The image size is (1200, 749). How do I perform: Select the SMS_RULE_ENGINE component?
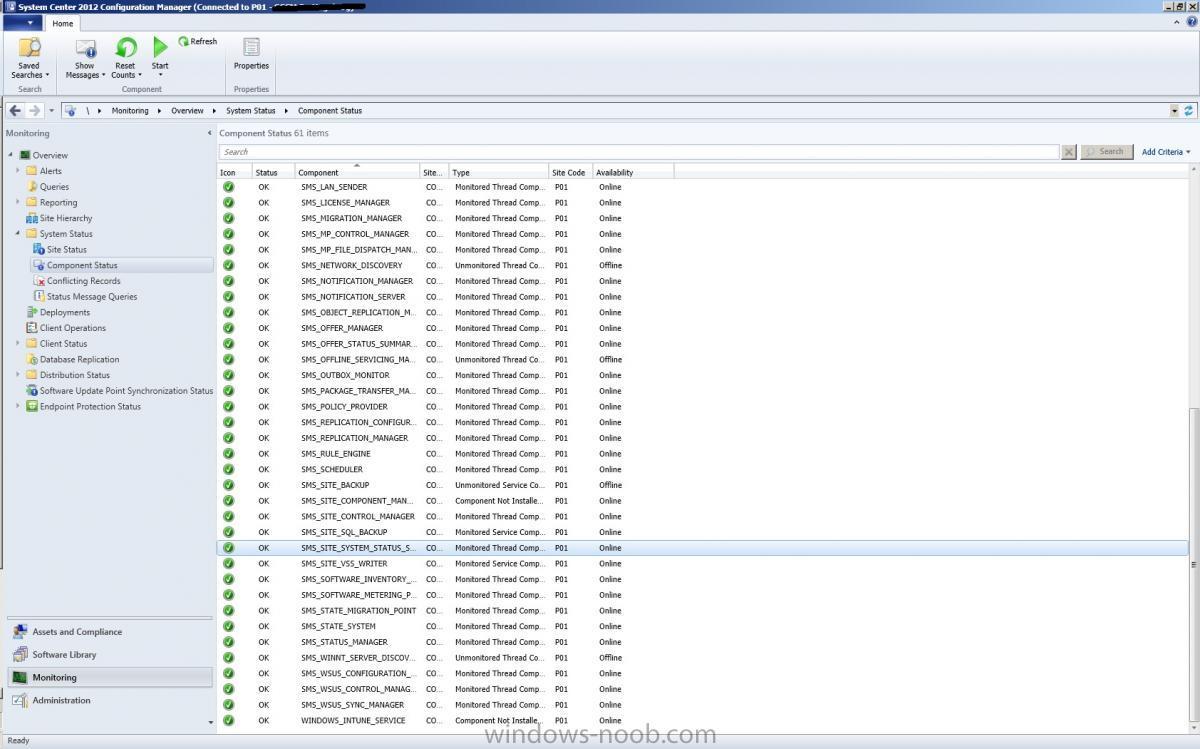(x=336, y=453)
